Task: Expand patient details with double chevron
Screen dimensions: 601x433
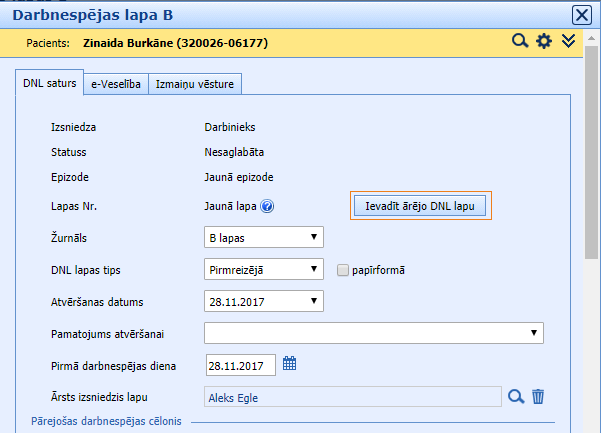Action: pos(569,41)
